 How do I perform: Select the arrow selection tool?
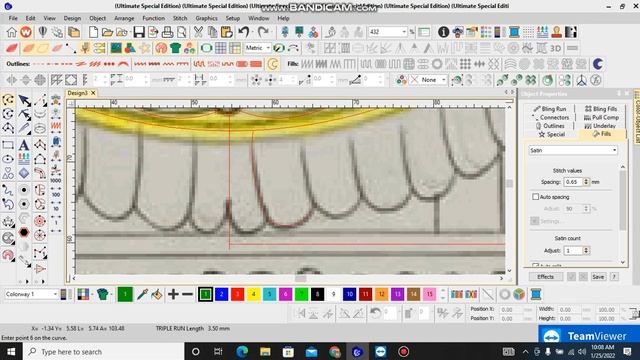[24, 100]
